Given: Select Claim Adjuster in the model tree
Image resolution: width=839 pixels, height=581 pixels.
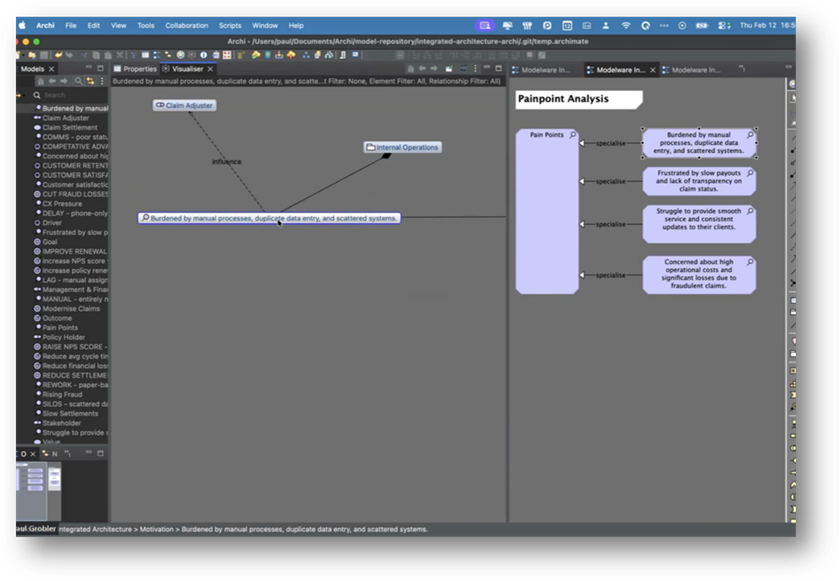Looking at the screenshot, I should [66, 118].
